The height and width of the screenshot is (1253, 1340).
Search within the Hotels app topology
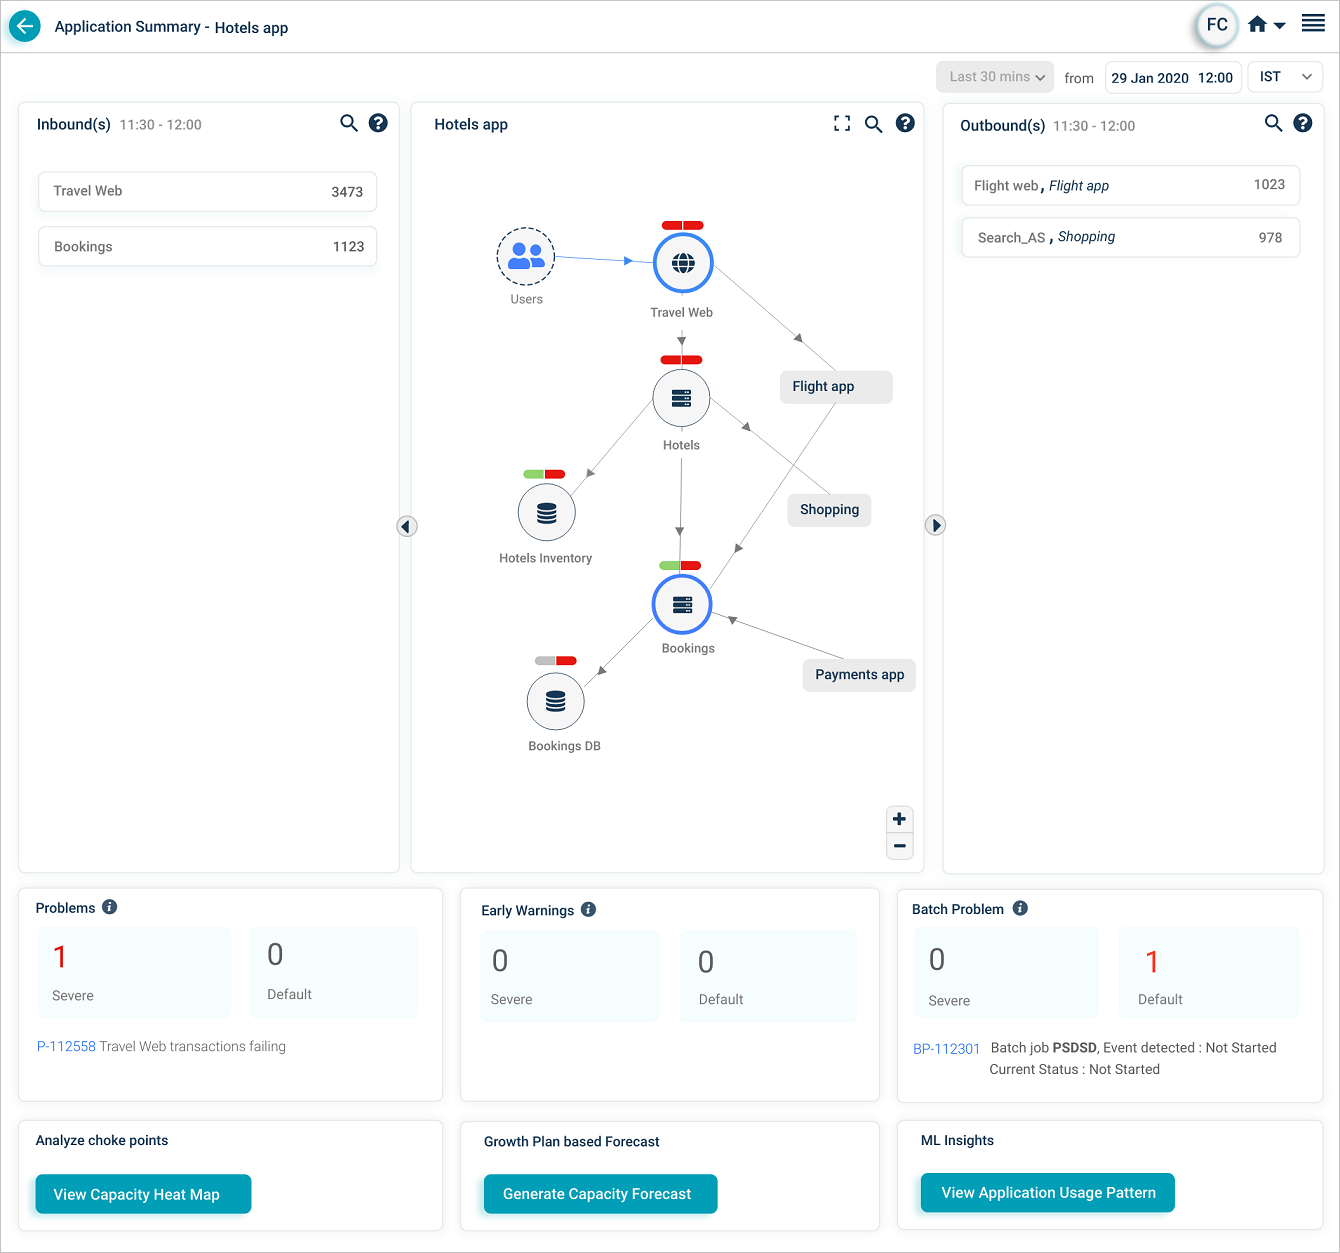click(x=873, y=124)
